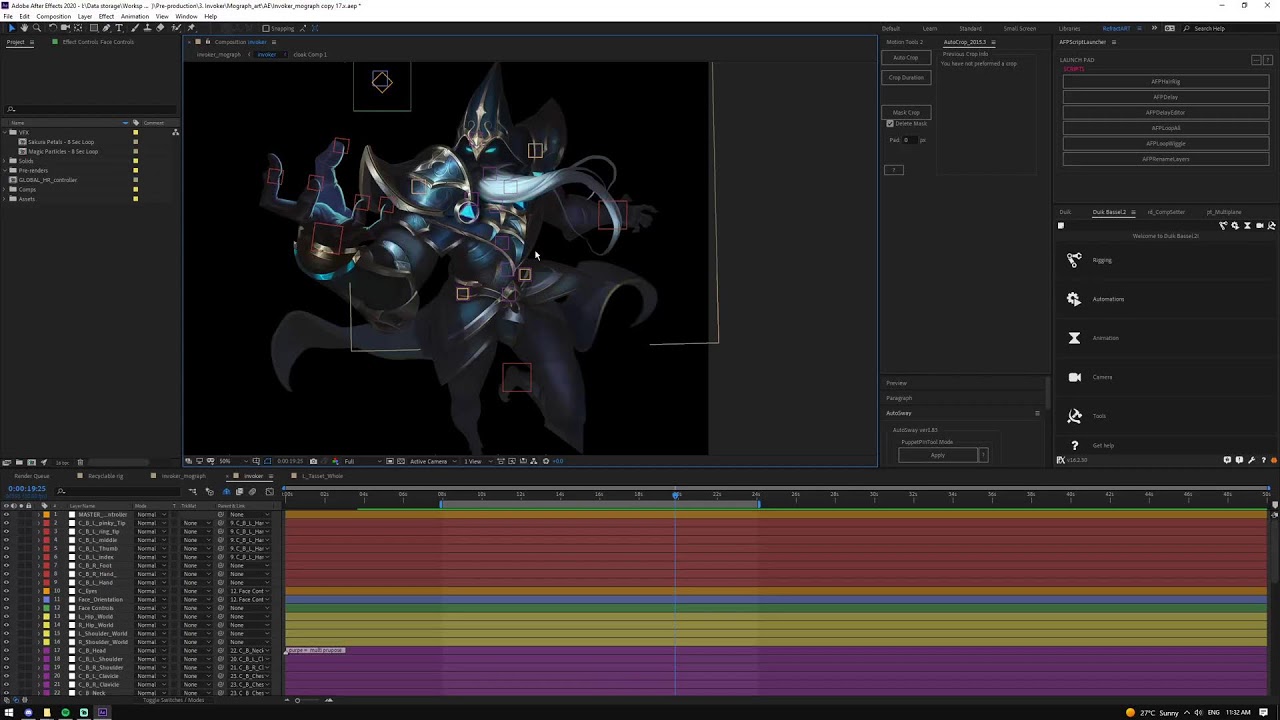Open the Active Camera dropdown
The height and width of the screenshot is (720, 1280).
pyautogui.click(x=434, y=461)
